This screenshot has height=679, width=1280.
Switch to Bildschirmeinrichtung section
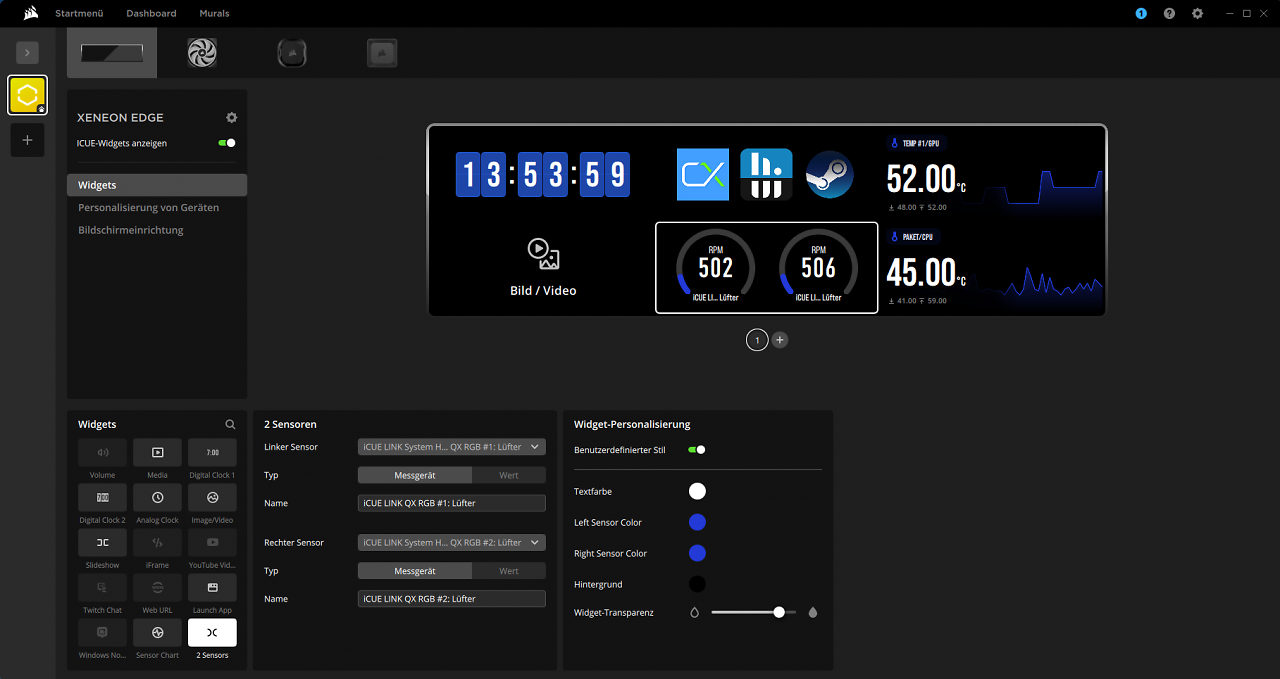coord(131,230)
